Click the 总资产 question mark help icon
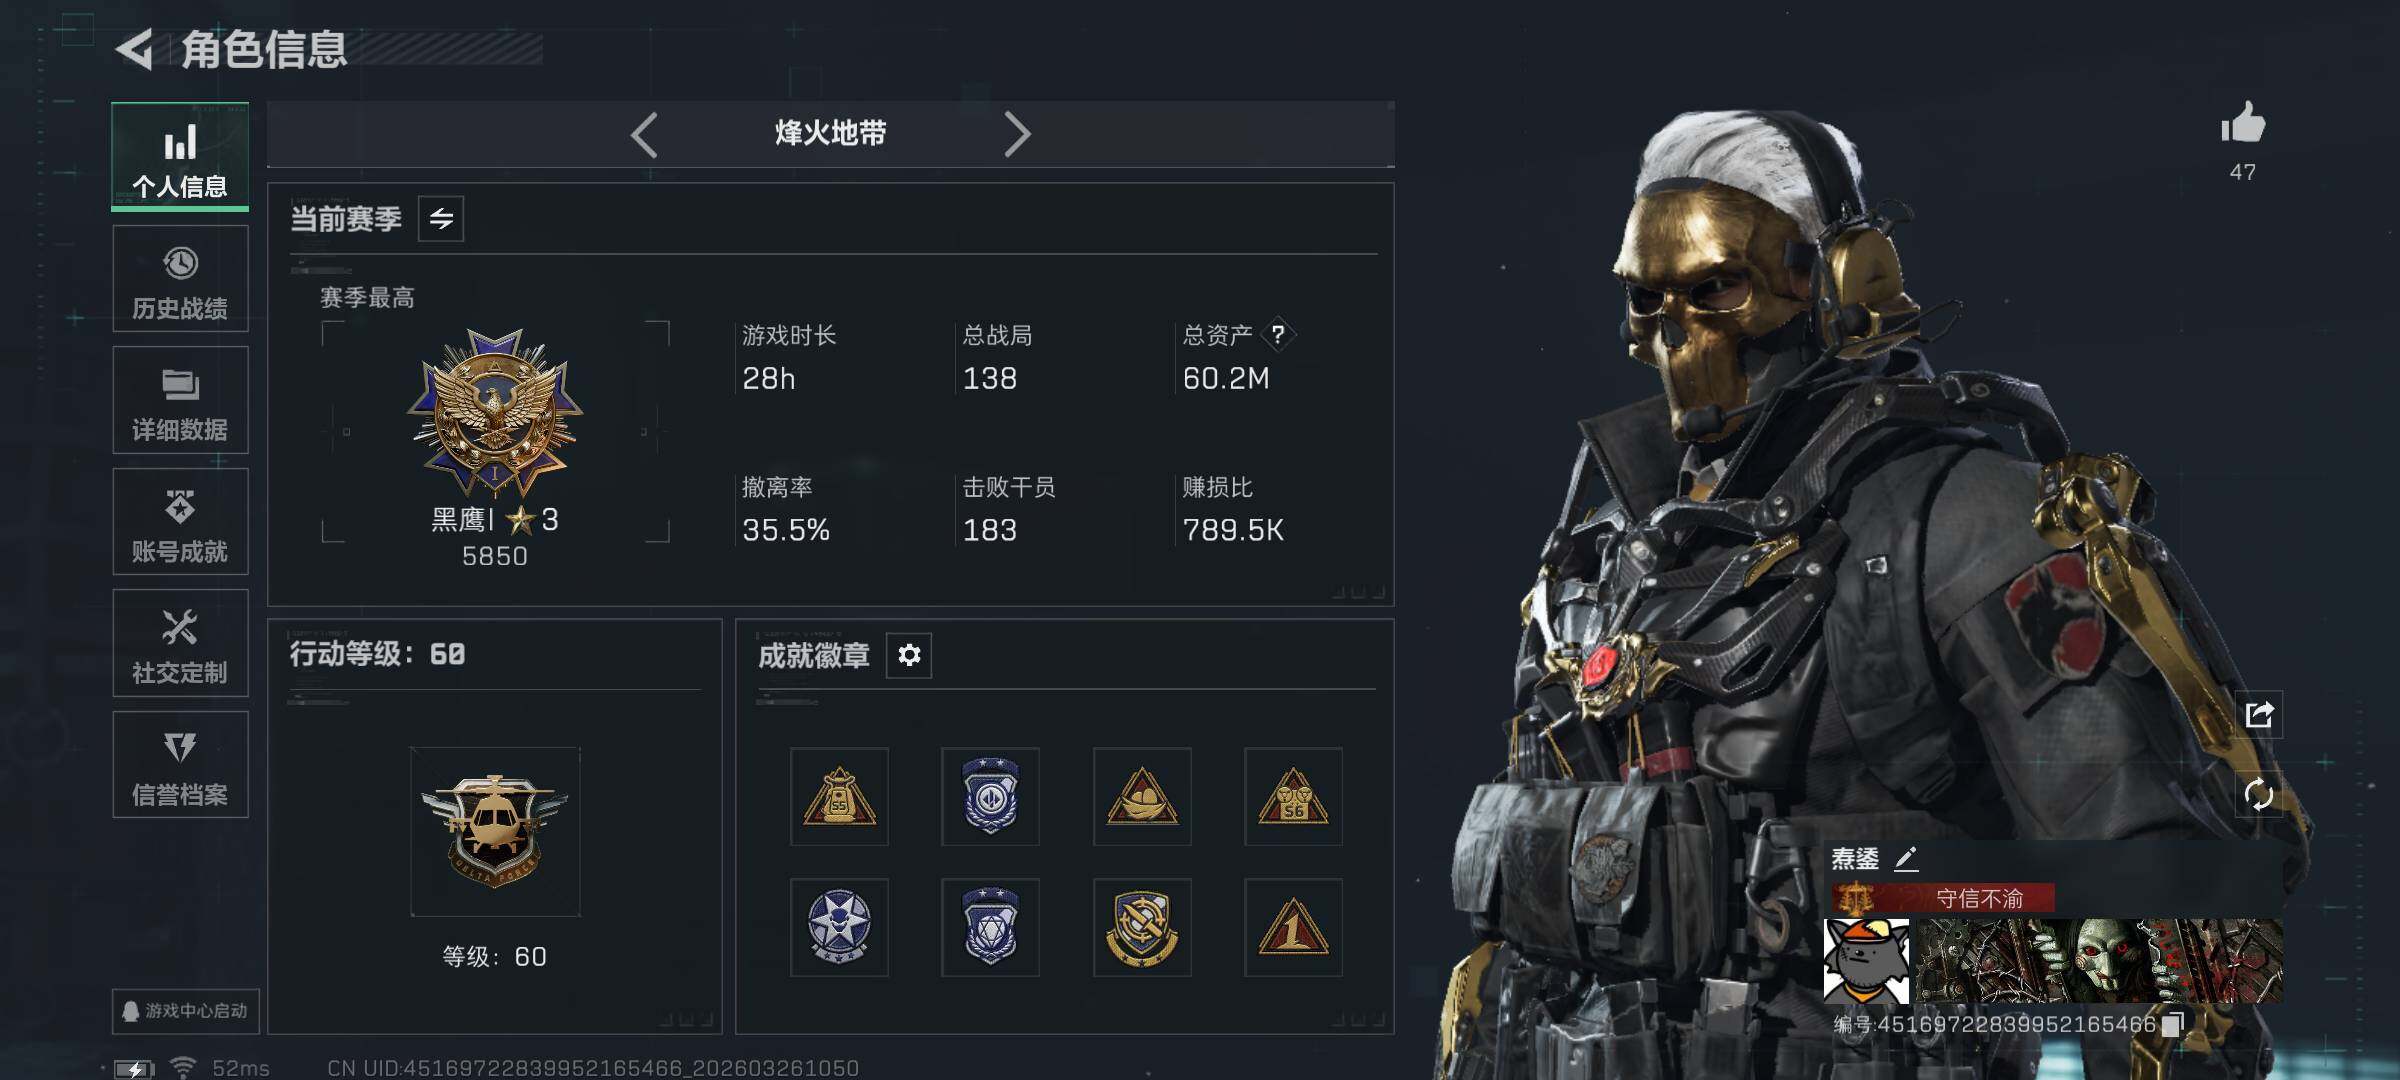The width and height of the screenshot is (2400, 1080). click(x=1277, y=335)
